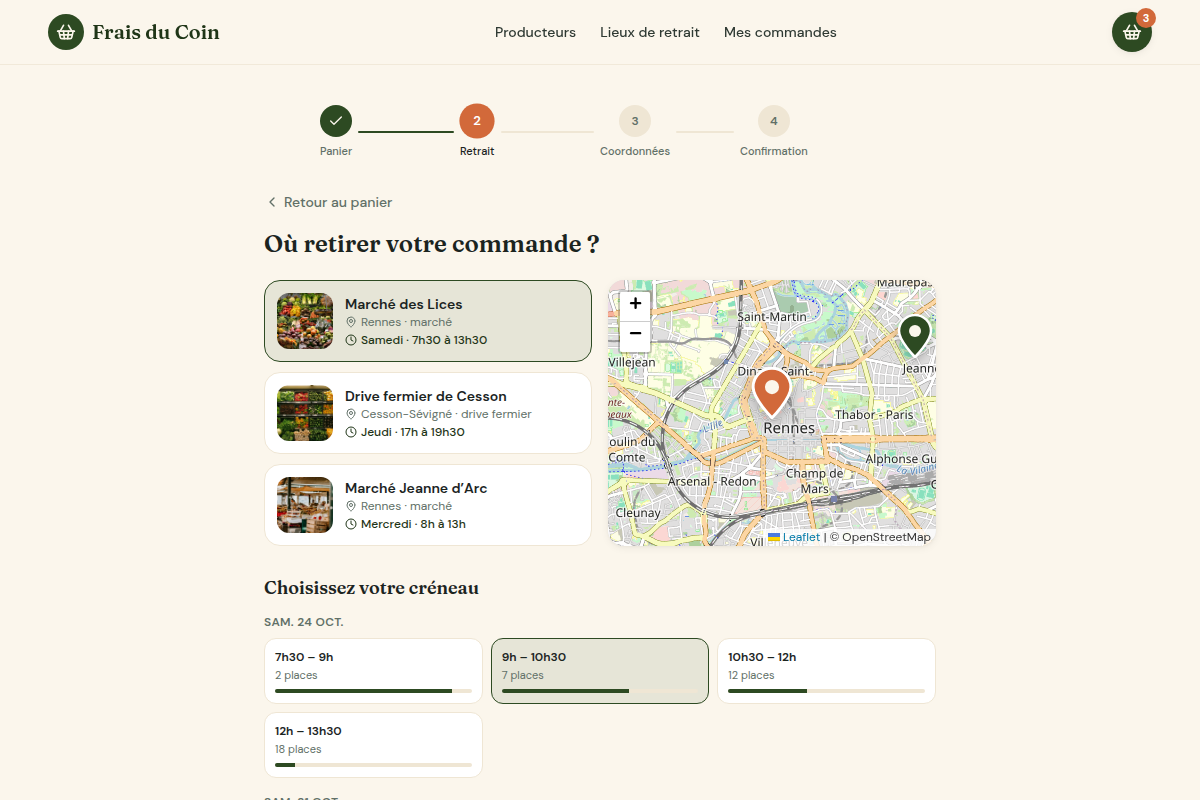This screenshot has height=800, width=1200.
Task: Click the orange map pin on Rennes
Action: 772,392
